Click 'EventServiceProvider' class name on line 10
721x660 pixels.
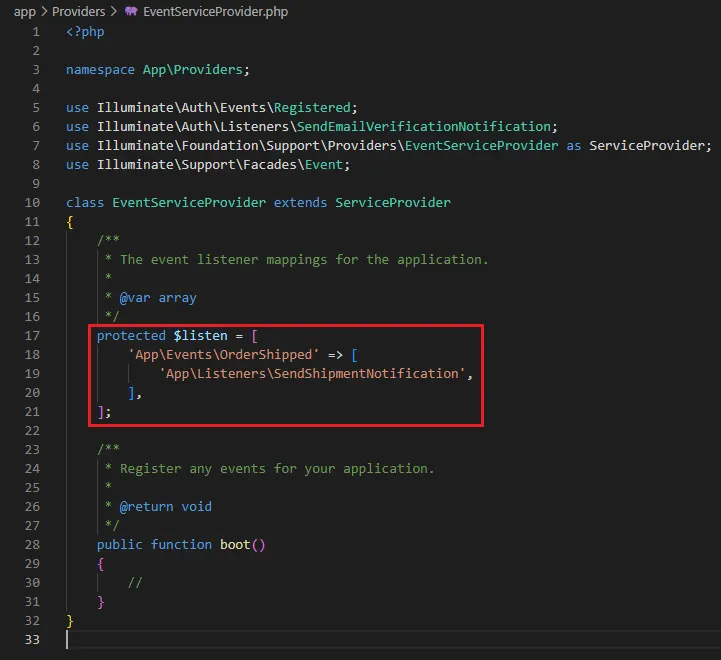[189, 203]
